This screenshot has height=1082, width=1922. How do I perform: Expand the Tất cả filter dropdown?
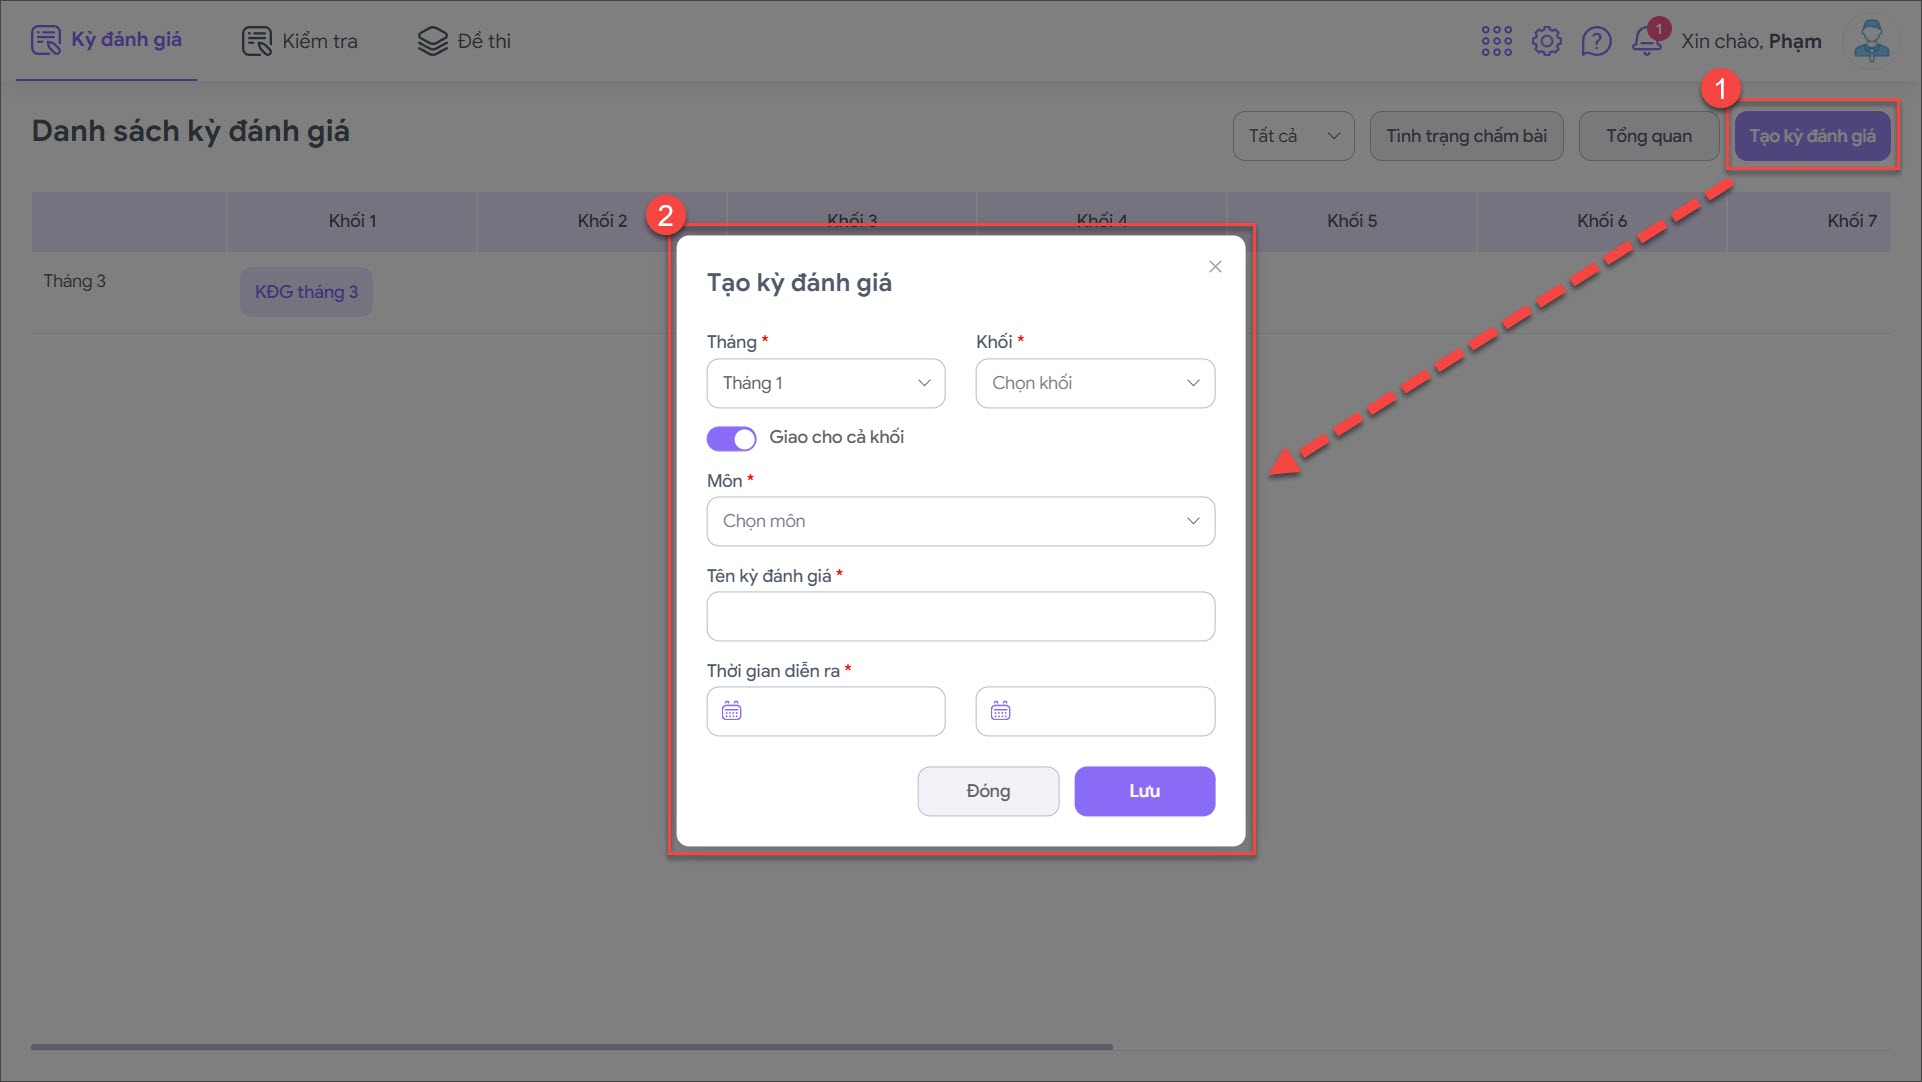pos(1293,136)
